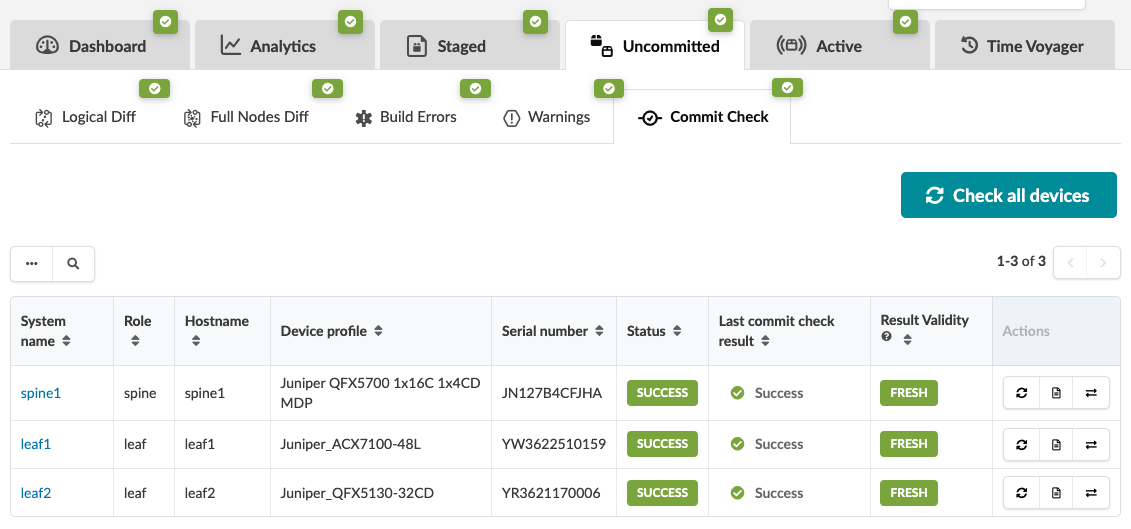Go to the next page arrow

1103,263
